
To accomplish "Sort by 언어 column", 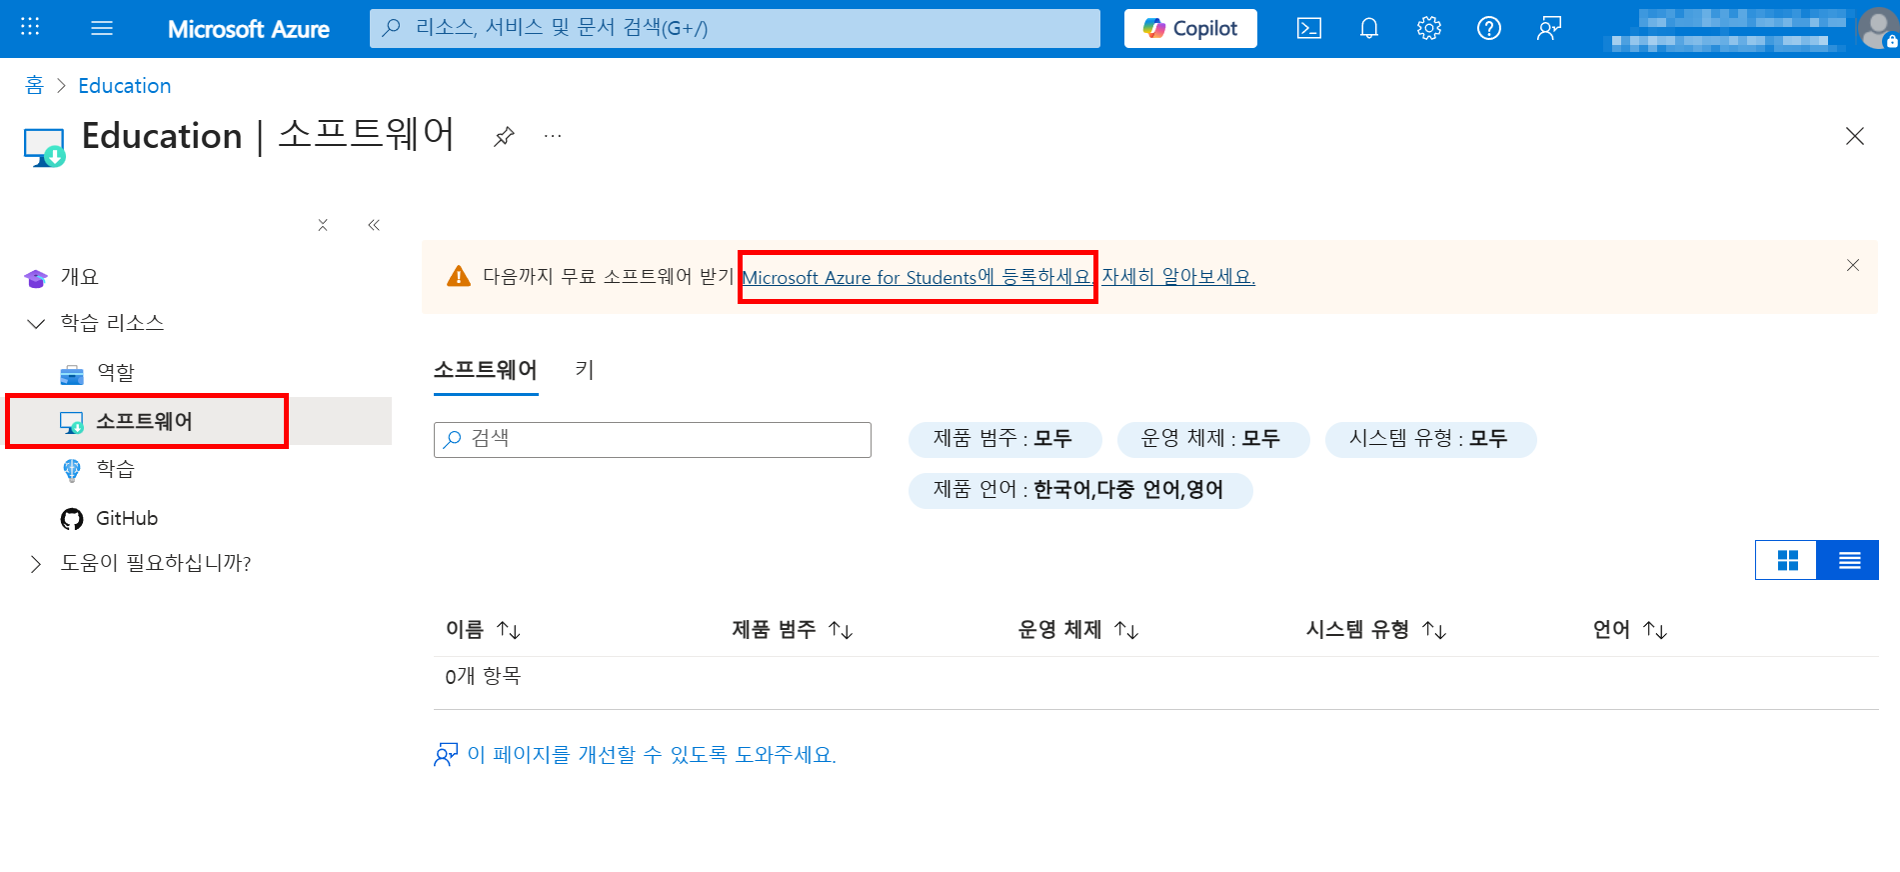I will point(1630,630).
